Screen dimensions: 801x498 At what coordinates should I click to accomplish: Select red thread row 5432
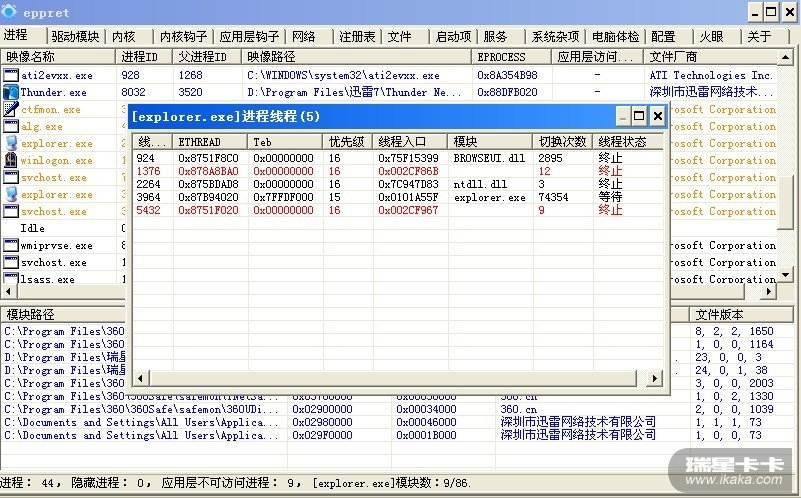pyautogui.click(x=398, y=210)
